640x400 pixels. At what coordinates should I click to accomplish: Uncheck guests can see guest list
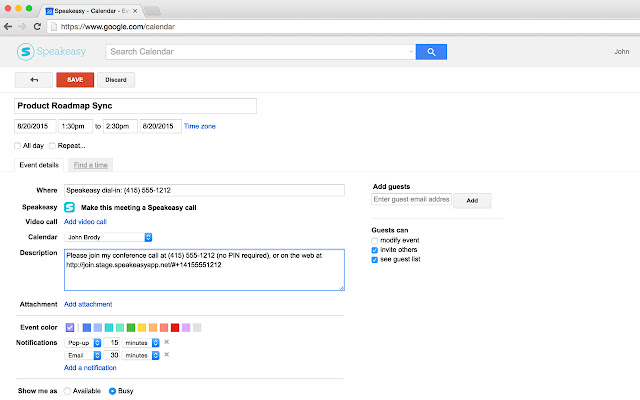pyautogui.click(x=375, y=260)
